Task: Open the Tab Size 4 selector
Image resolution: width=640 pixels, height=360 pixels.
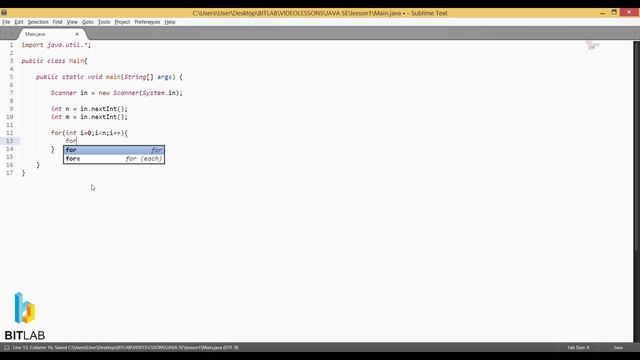Action: pyautogui.click(x=578, y=347)
